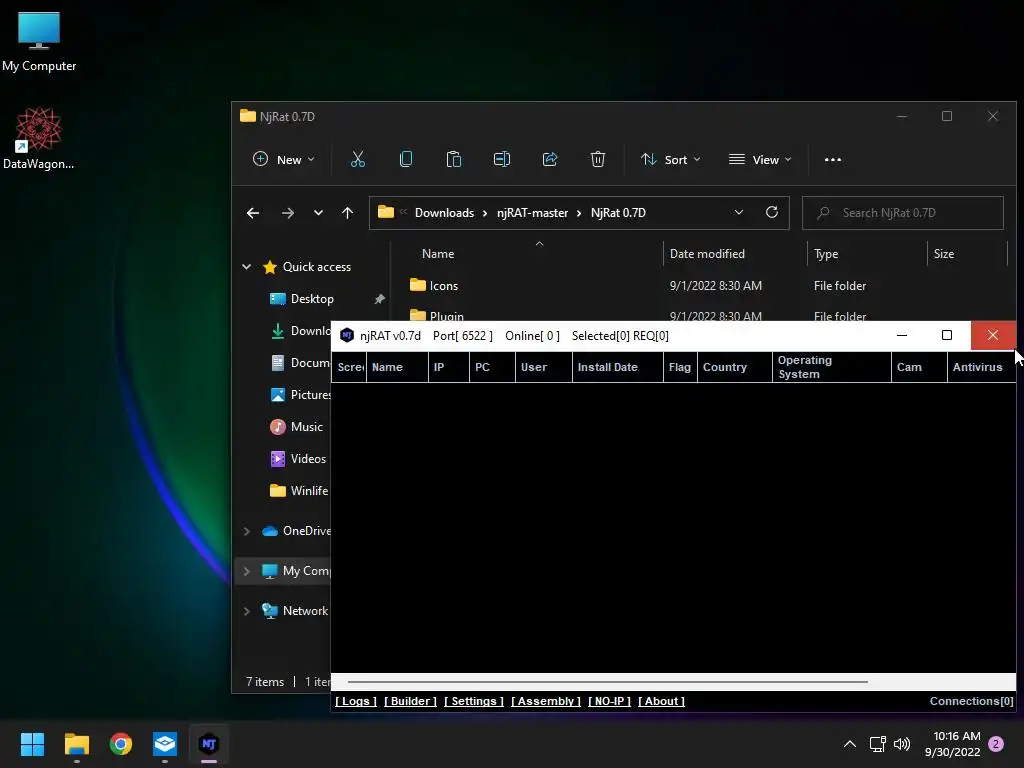Open the New dropdown in Explorer
The image size is (1024, 768).
tap(284, 159)
